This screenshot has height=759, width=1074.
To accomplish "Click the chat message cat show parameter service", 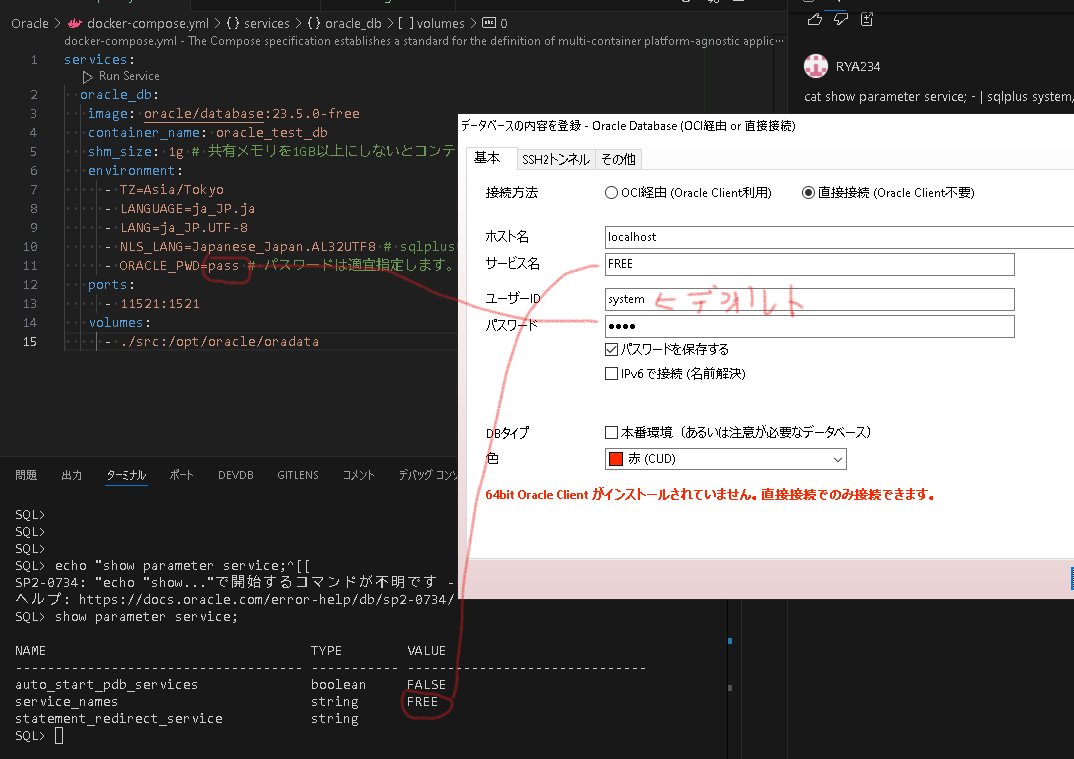I will 938,97.
